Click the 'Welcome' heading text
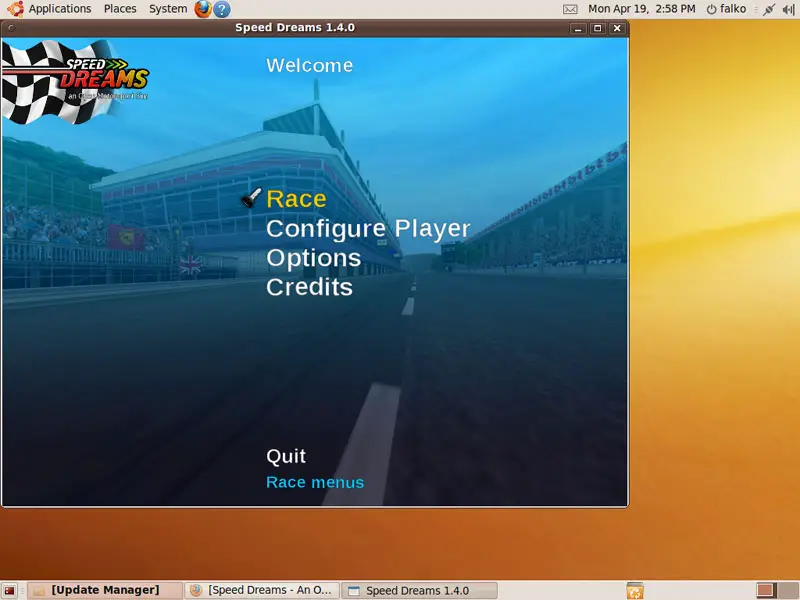Image resolution: width=800 pixels, height=600 pixels. 310,65
